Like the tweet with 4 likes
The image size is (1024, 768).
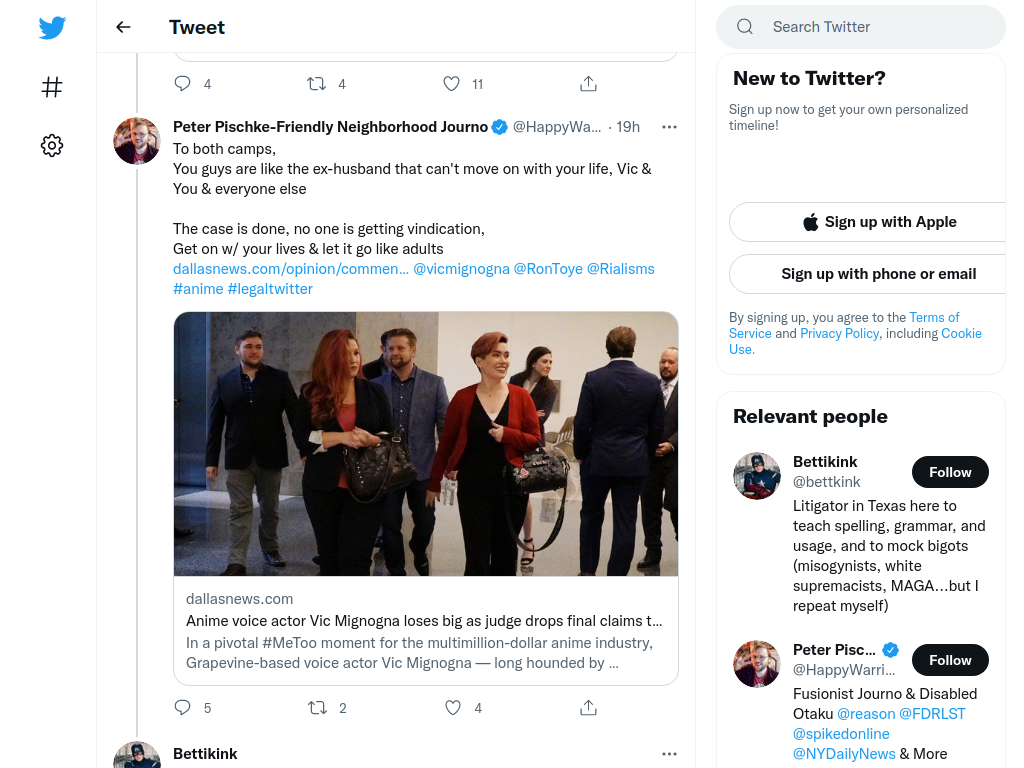pos(453,707)
